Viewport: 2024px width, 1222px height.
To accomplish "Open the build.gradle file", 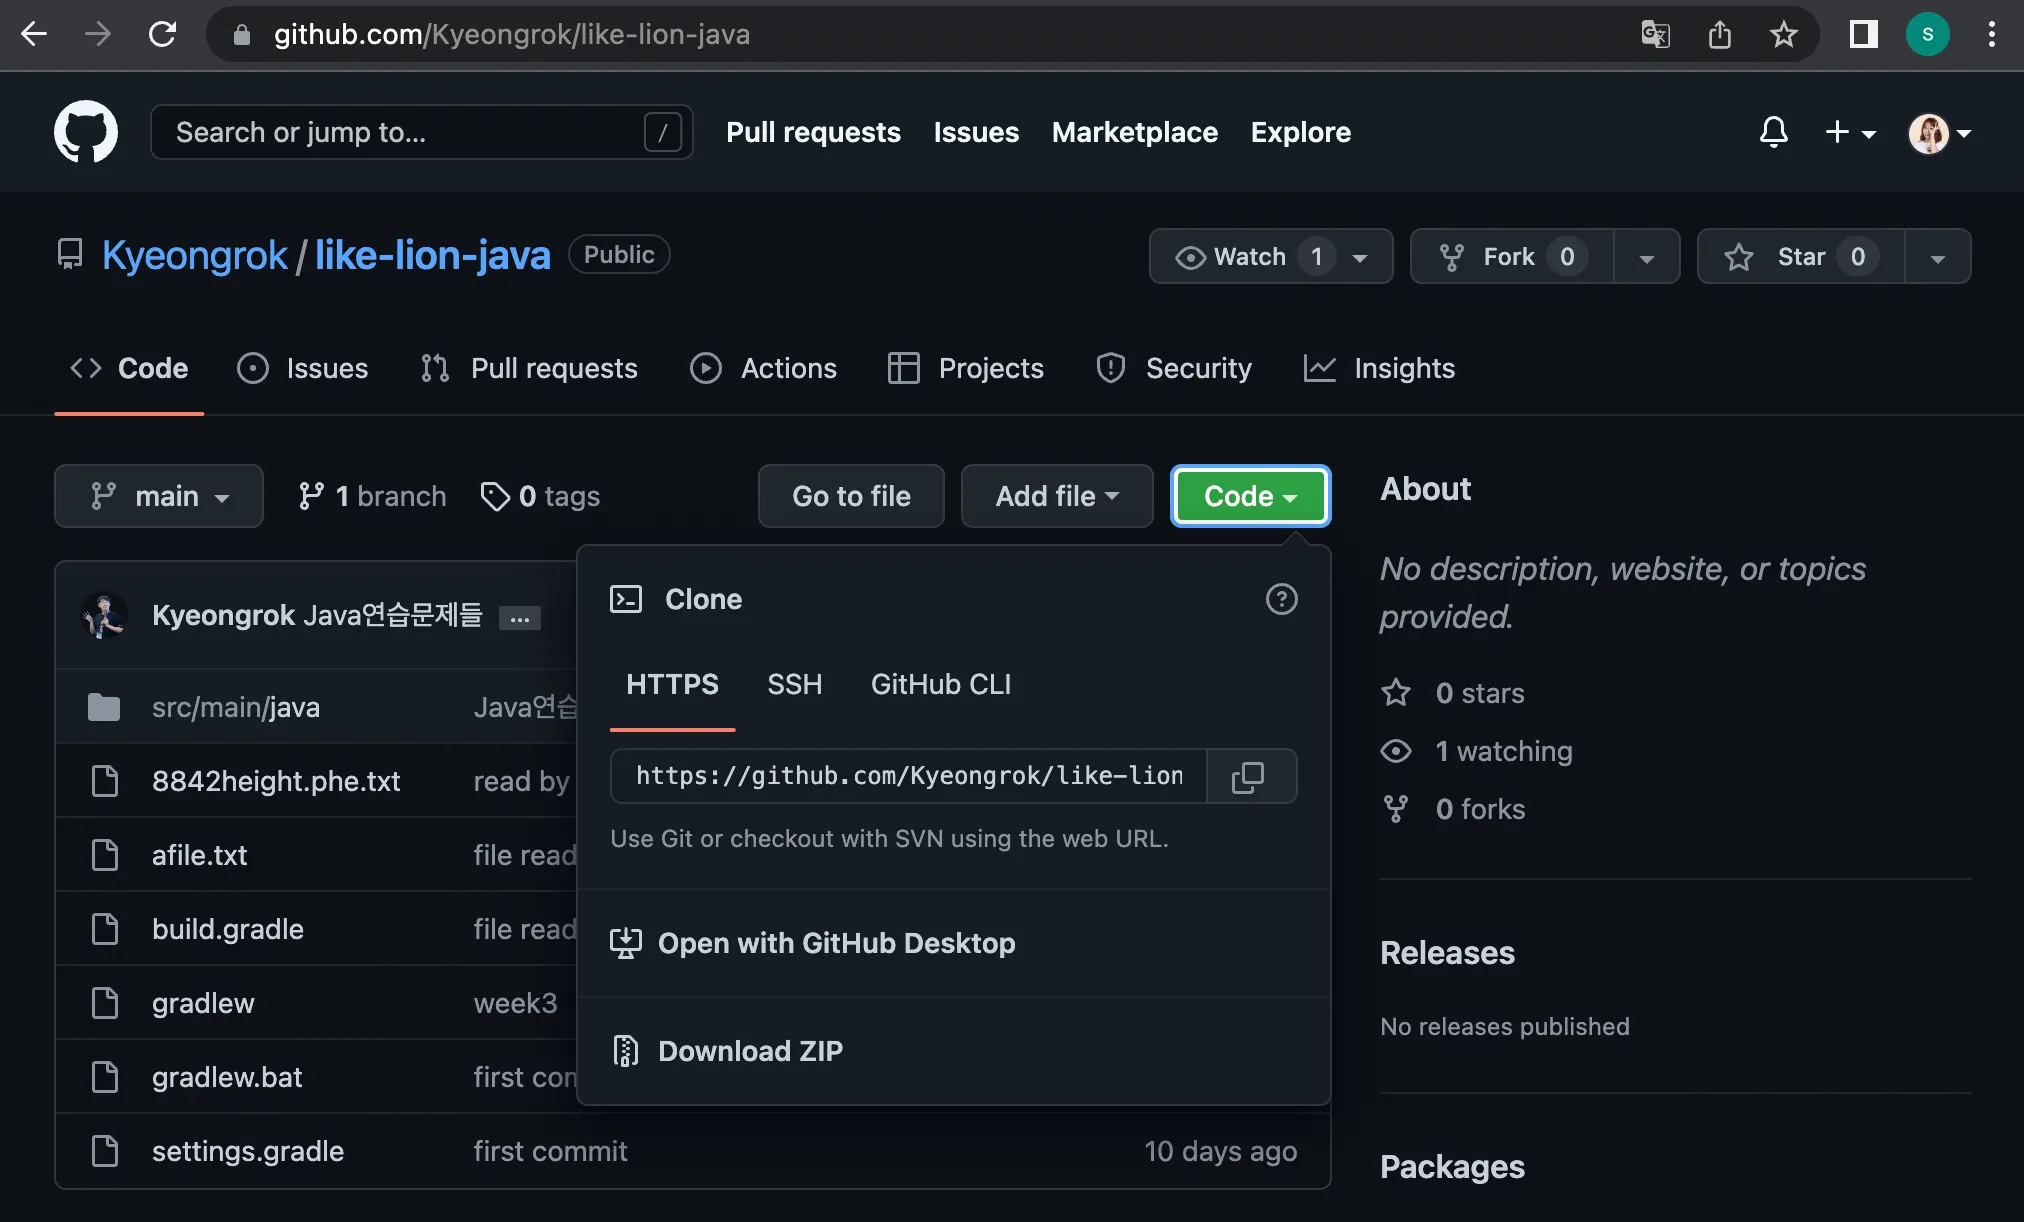I will (x=228, y=929).
